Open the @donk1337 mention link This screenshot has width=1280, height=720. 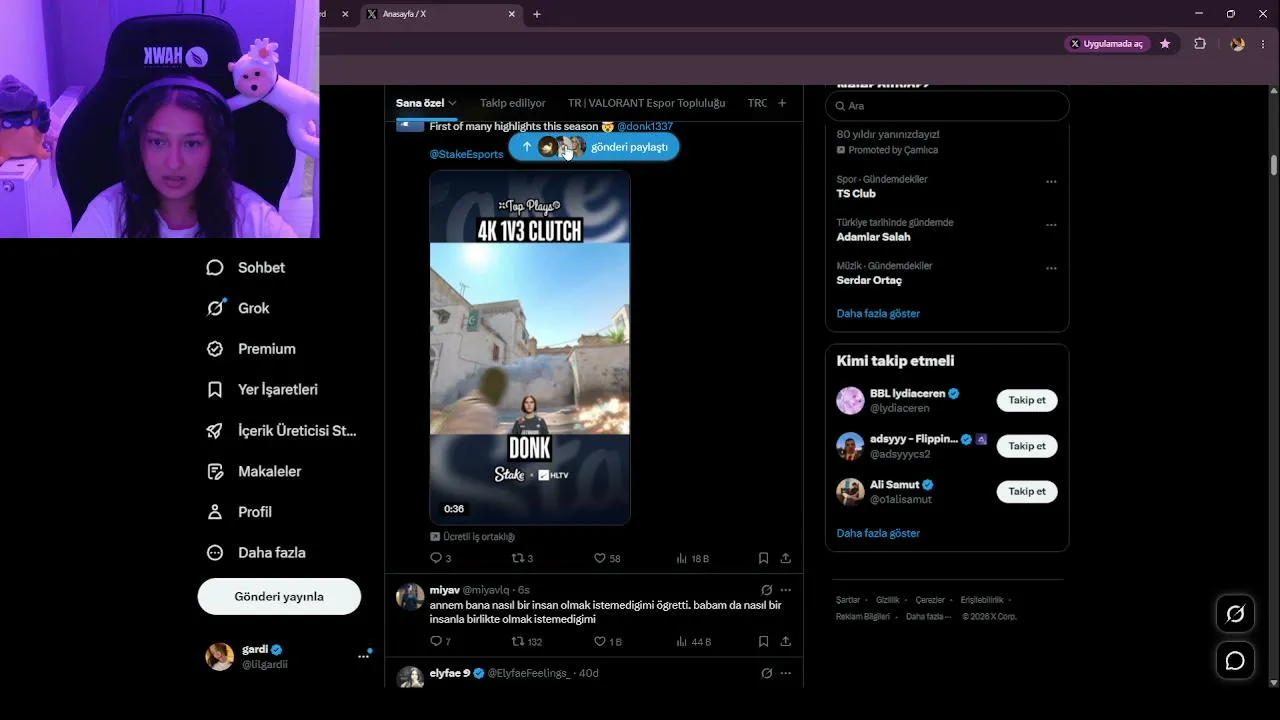[x=645, y=127]
